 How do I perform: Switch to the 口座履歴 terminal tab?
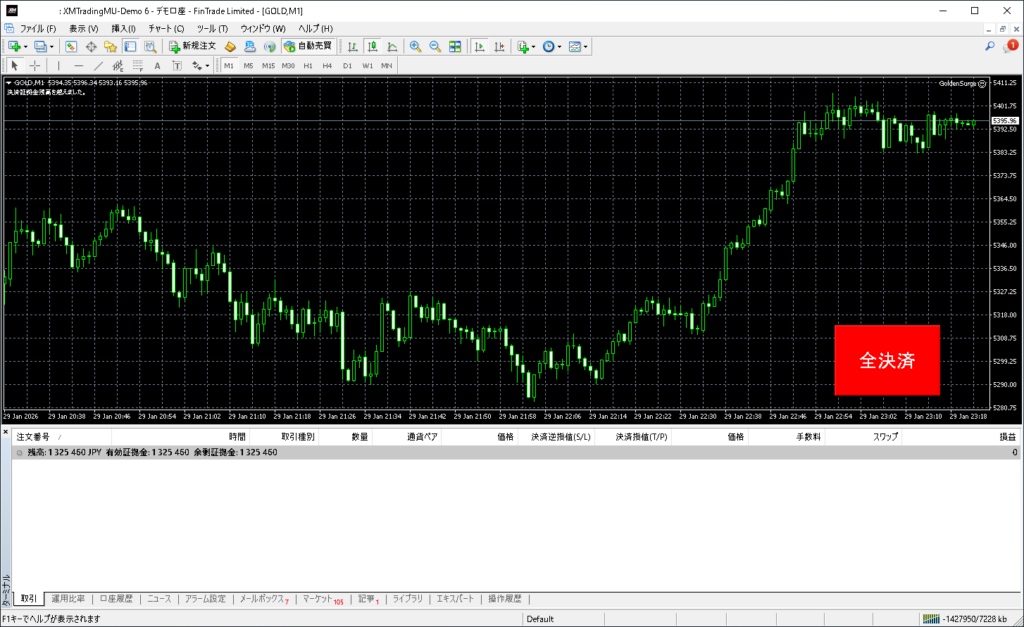(116, 599)
